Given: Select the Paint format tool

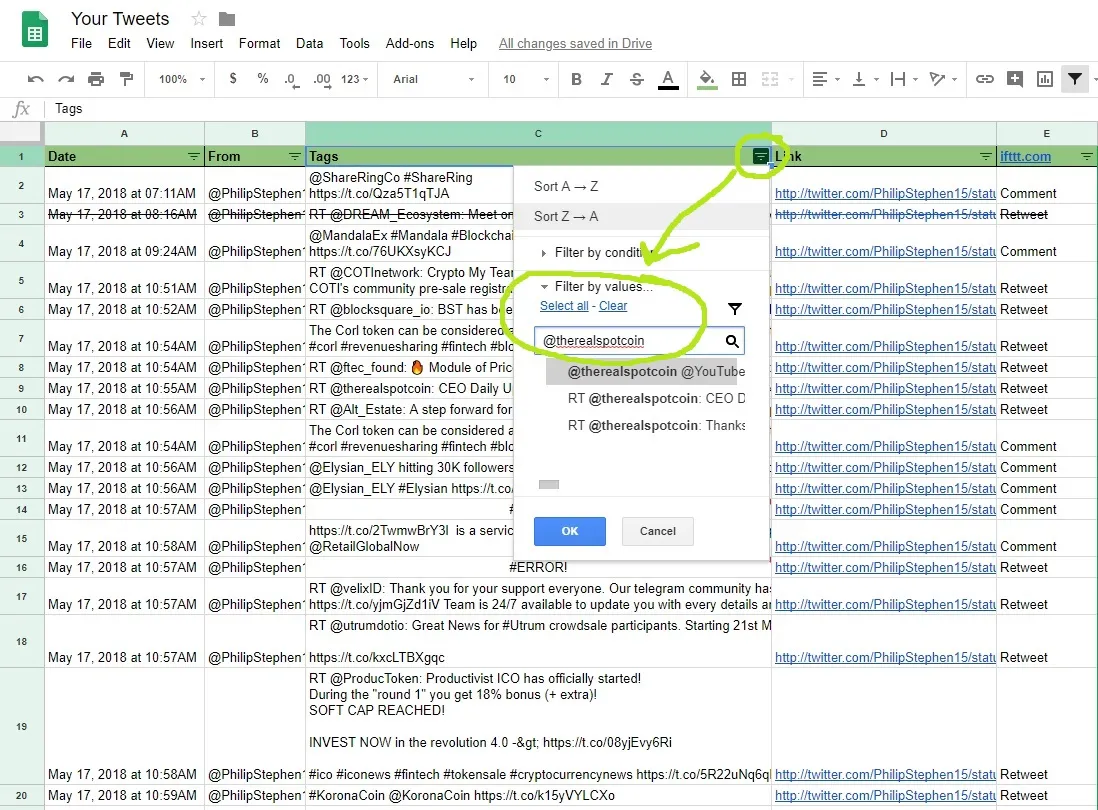Looking at the screenshot, I should click(126, 79).
